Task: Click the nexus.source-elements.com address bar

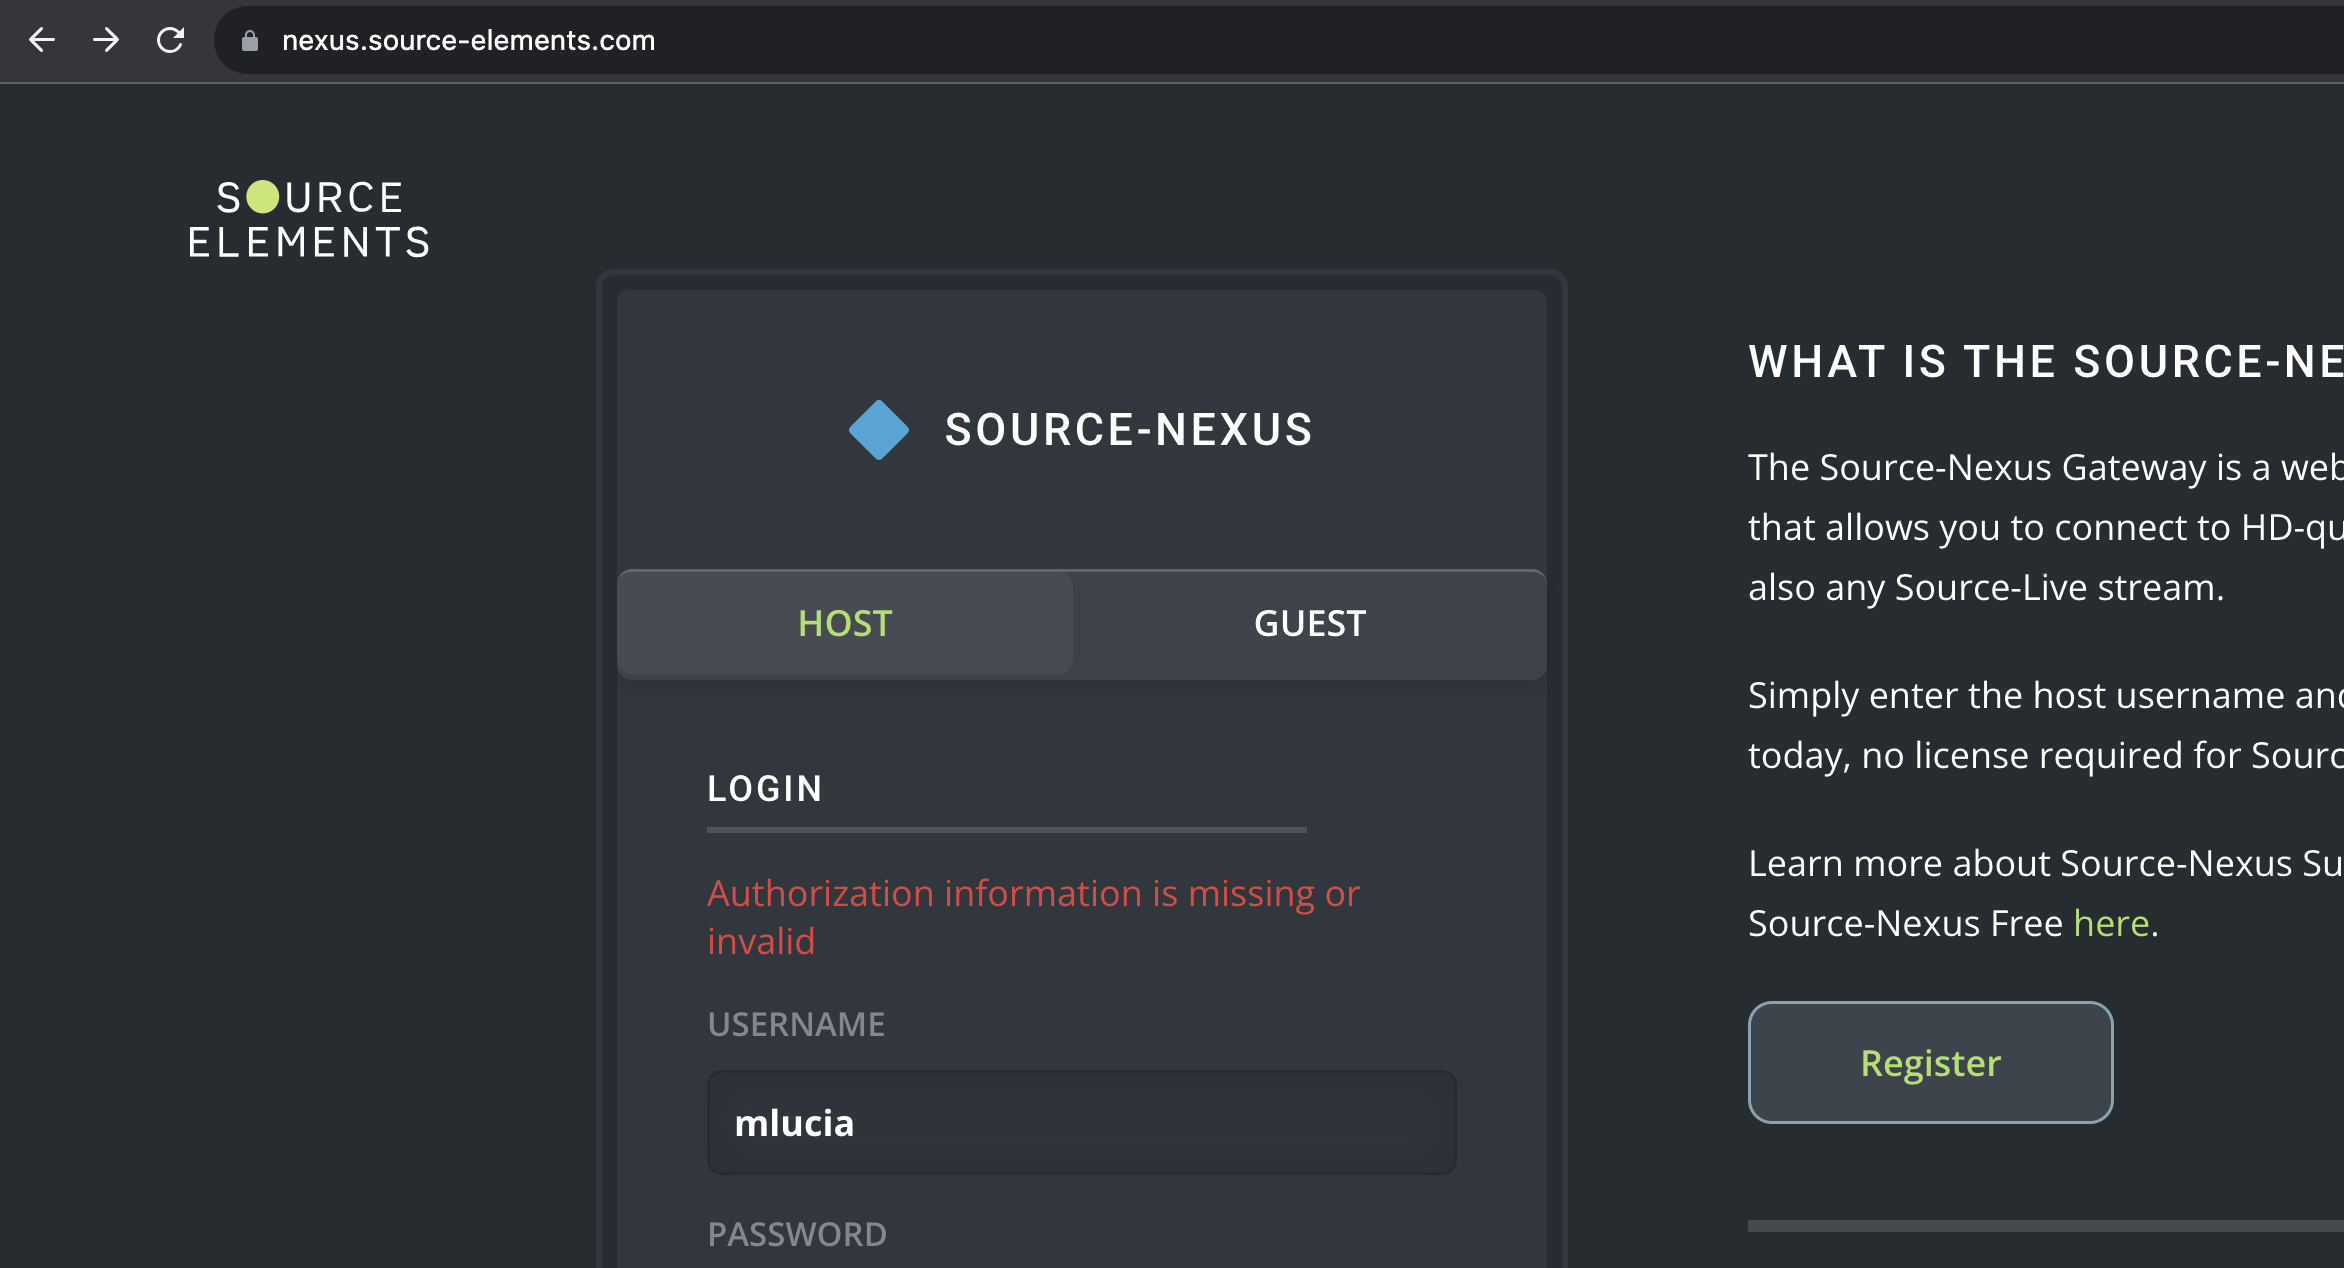Action: (468, 41)
